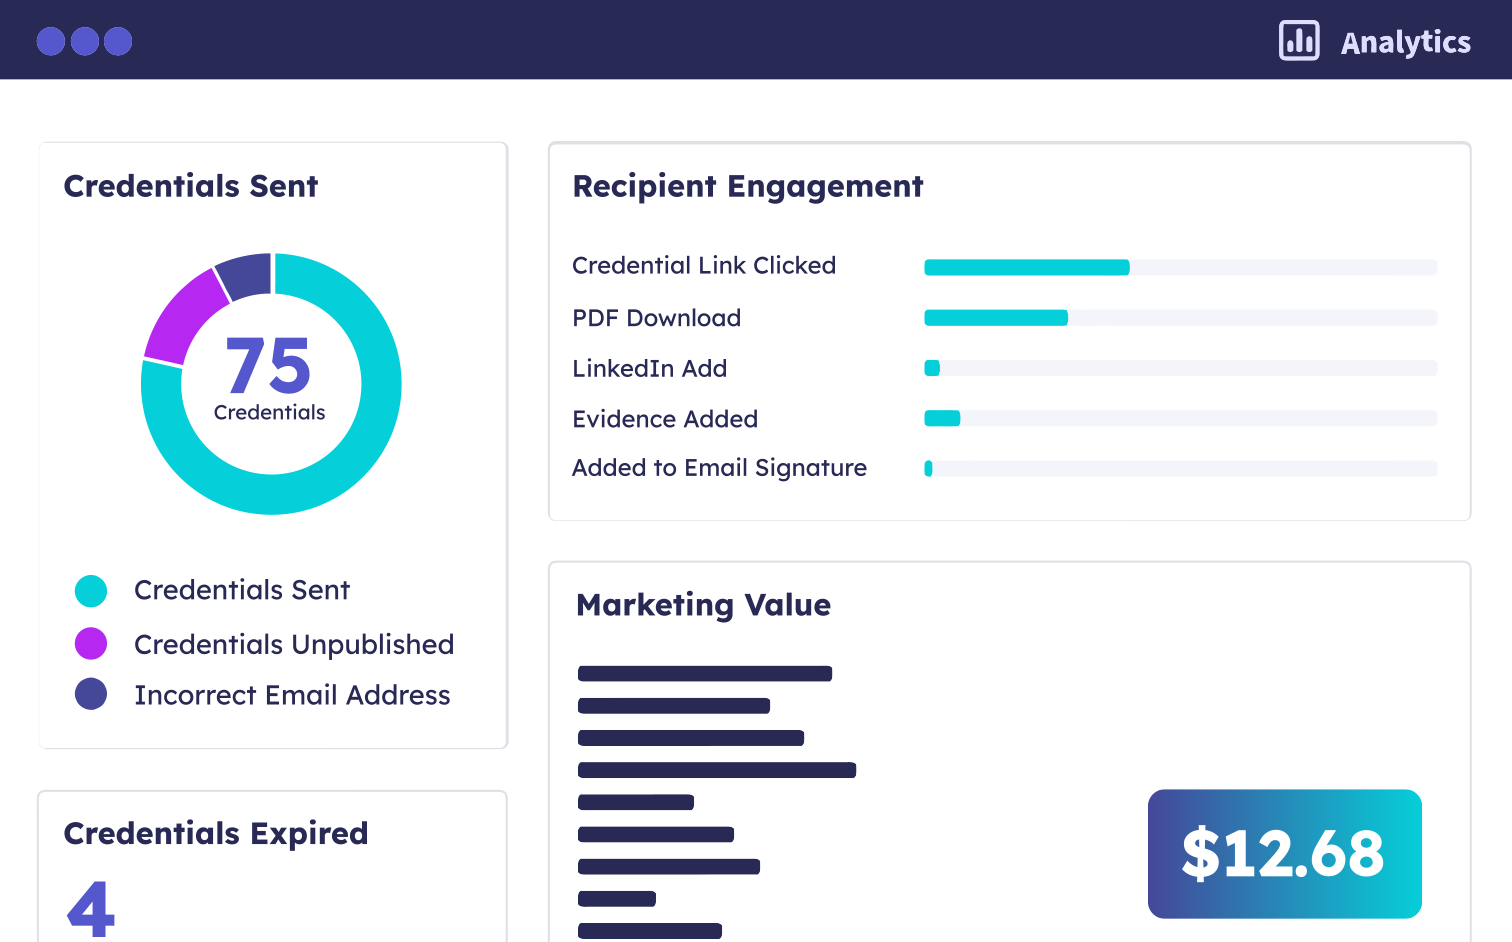Select the purple Credentials Unpublished legend dot

[91, 643]
